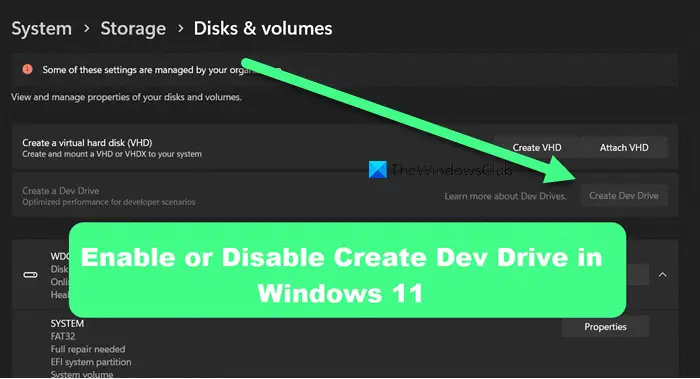Click the orange organization warning icon
The image size is (700, 379).
click(x=27, y=69)
